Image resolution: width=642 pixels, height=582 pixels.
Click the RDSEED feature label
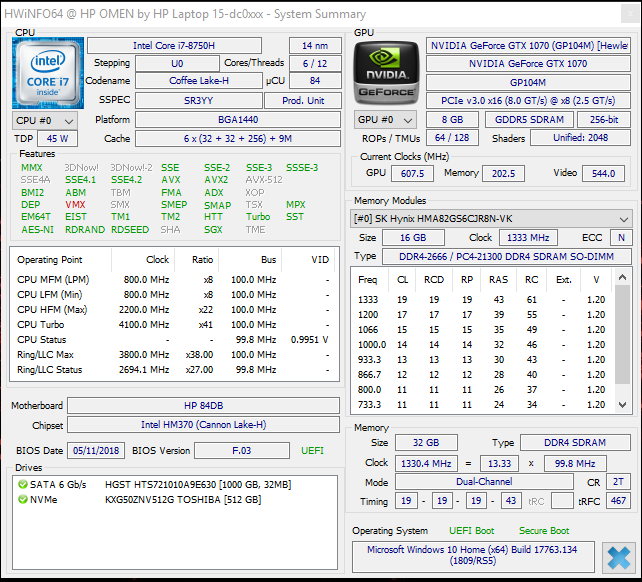coord(130,229)
